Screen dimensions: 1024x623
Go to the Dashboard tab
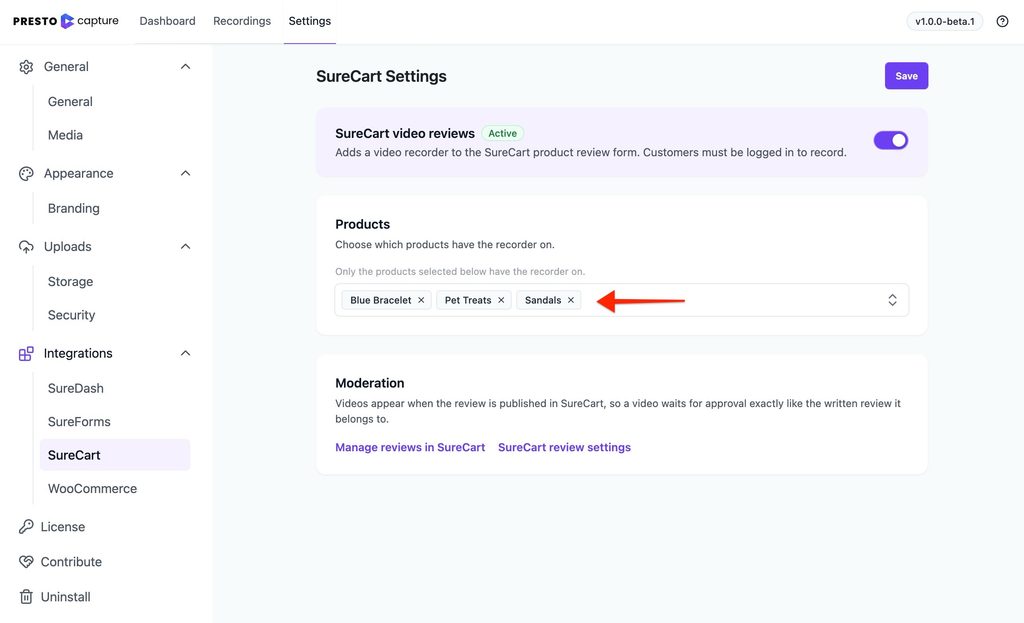pos(167,21)
